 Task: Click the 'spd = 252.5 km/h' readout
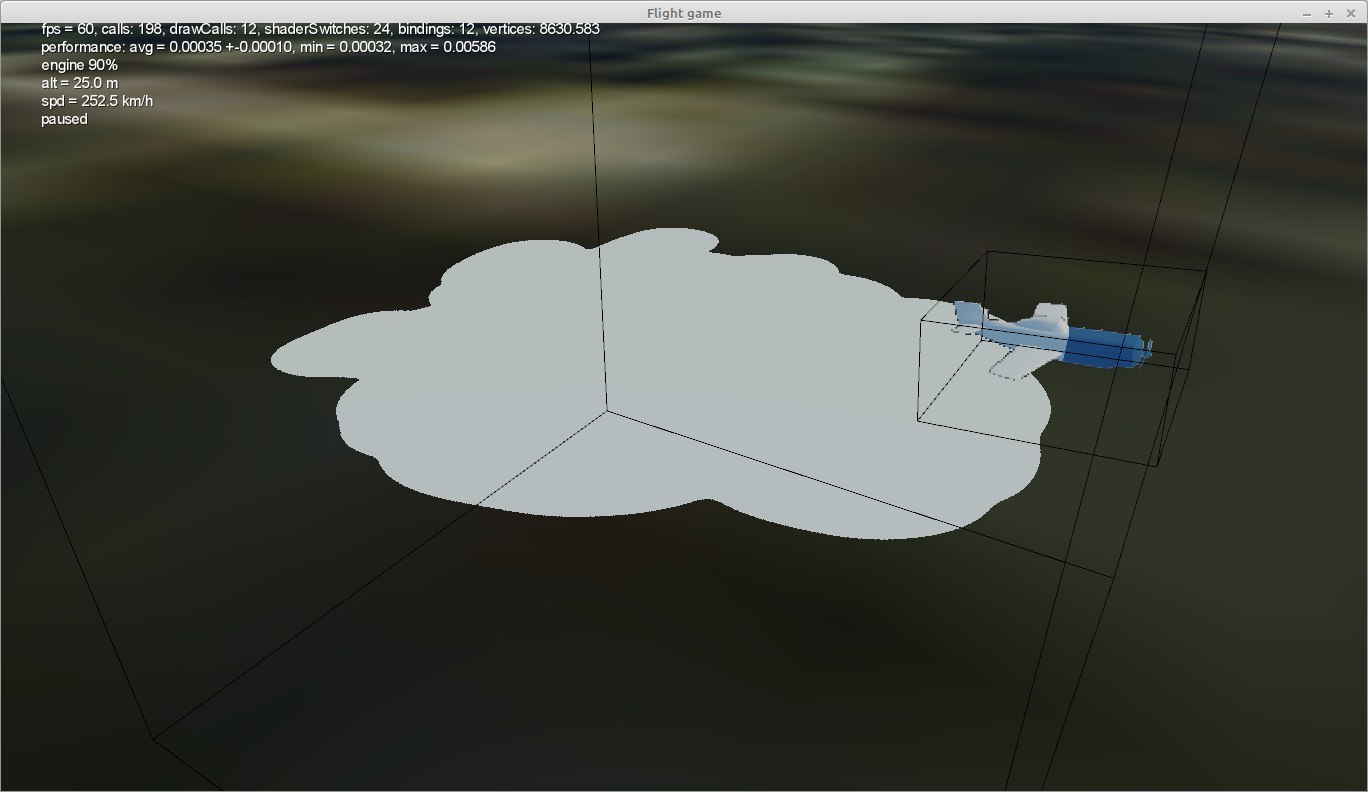(x=97, y=101)
